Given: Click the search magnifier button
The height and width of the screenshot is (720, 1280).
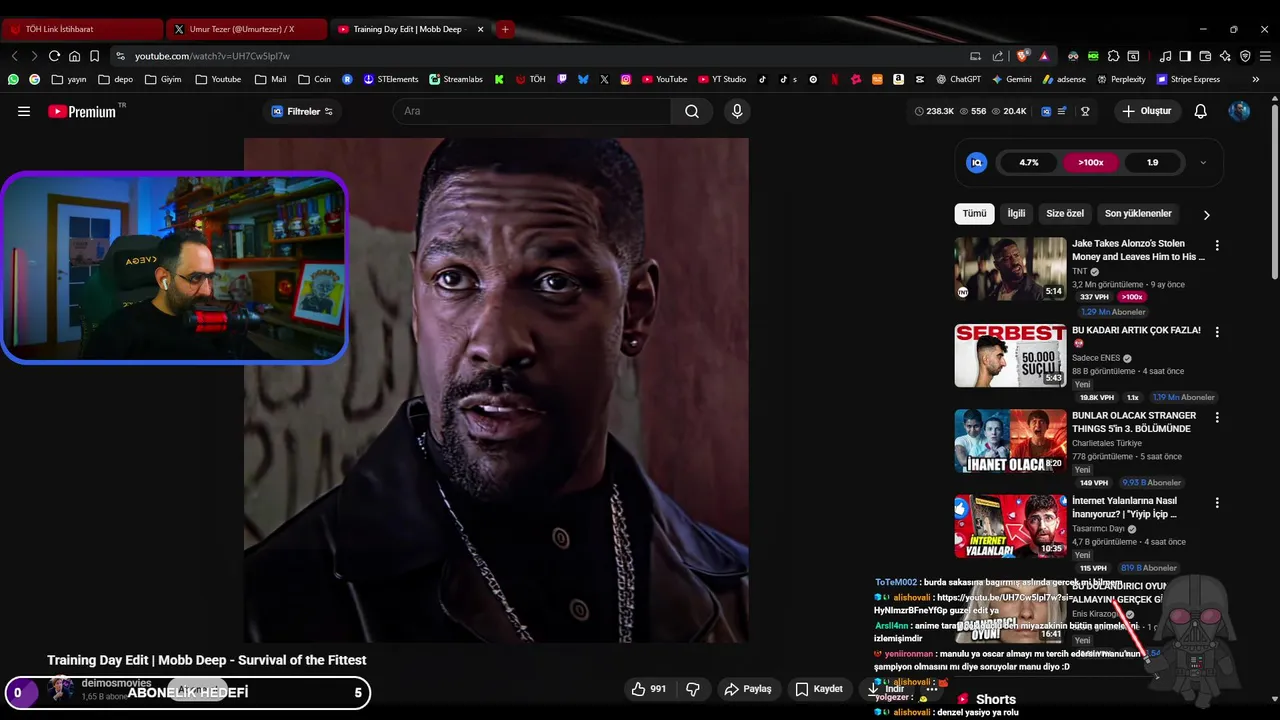Looking at the screenshot, I should click(691, 111).
